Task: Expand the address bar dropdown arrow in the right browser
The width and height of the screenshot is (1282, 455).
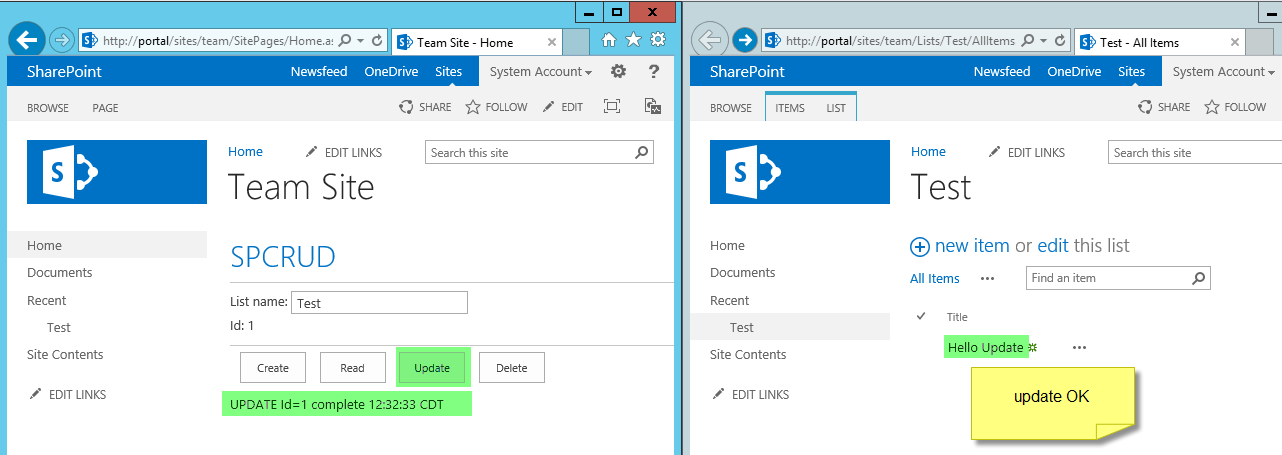Action: tap(1042, 41)
